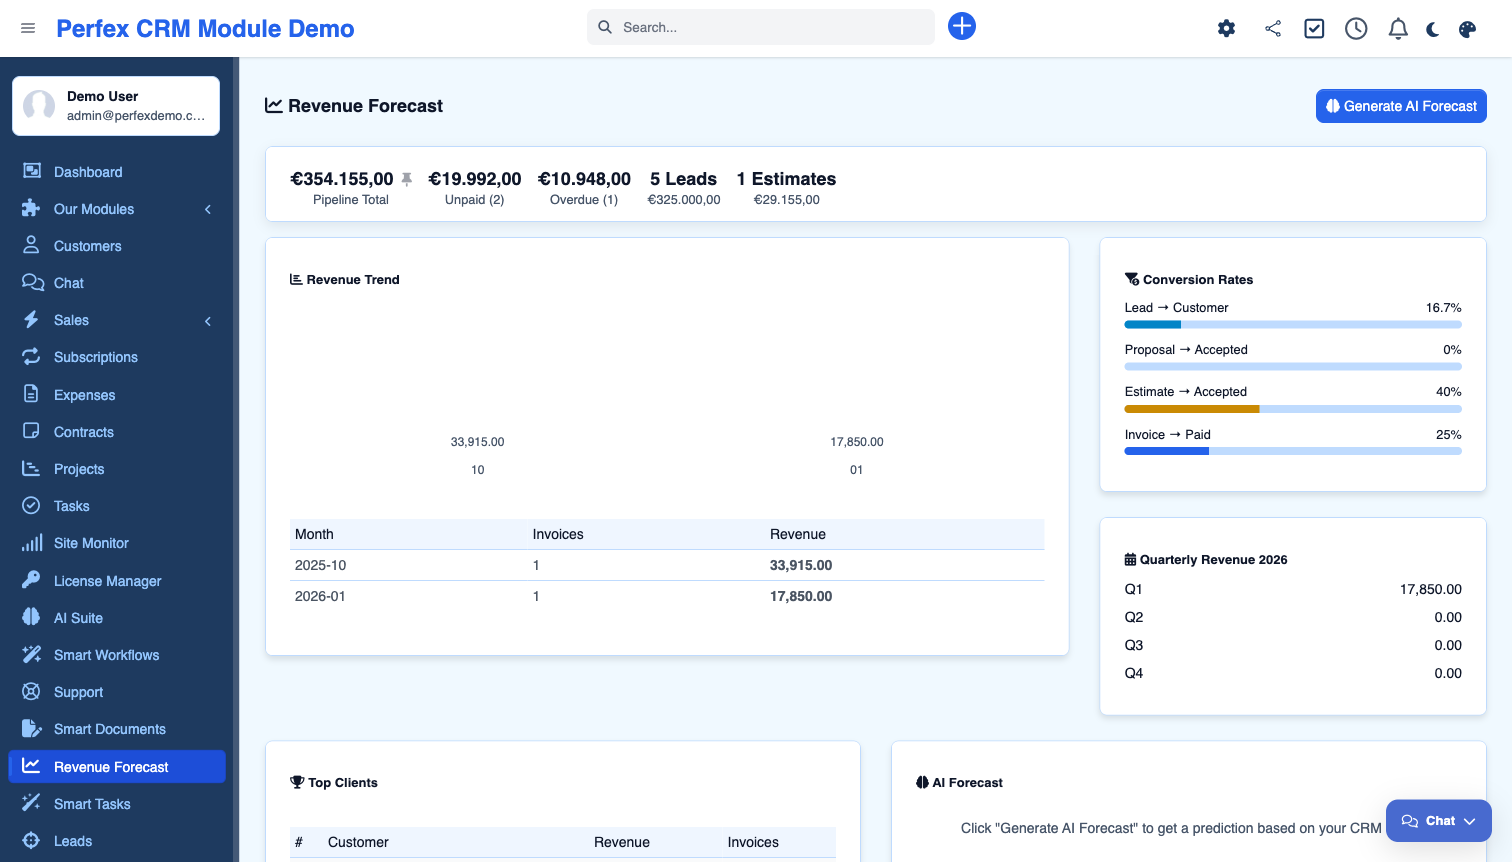Click into the Search field
The image size is (1512, 862).
(x=770, y=27)
